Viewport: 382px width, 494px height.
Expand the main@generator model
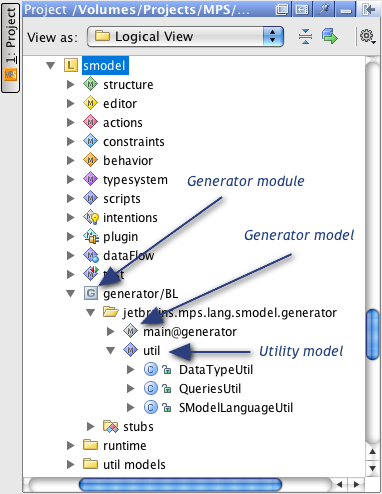[111, 331]
